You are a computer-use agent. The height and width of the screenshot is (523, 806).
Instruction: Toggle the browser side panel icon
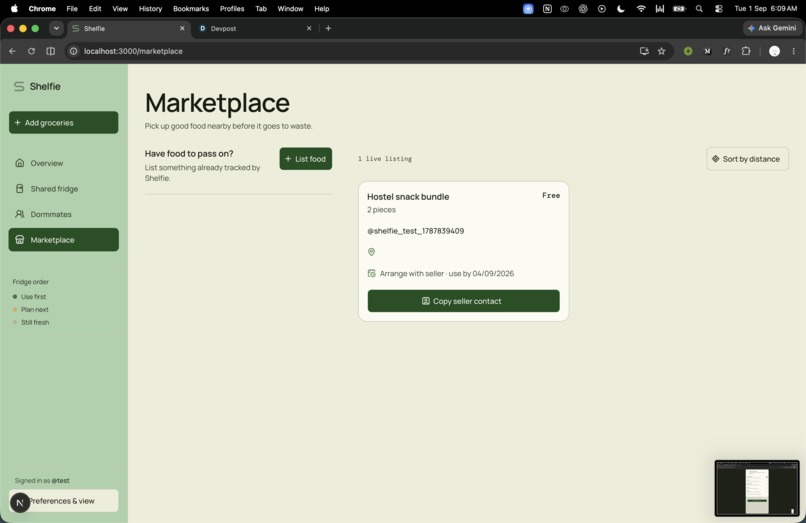[x=50, y=51]
